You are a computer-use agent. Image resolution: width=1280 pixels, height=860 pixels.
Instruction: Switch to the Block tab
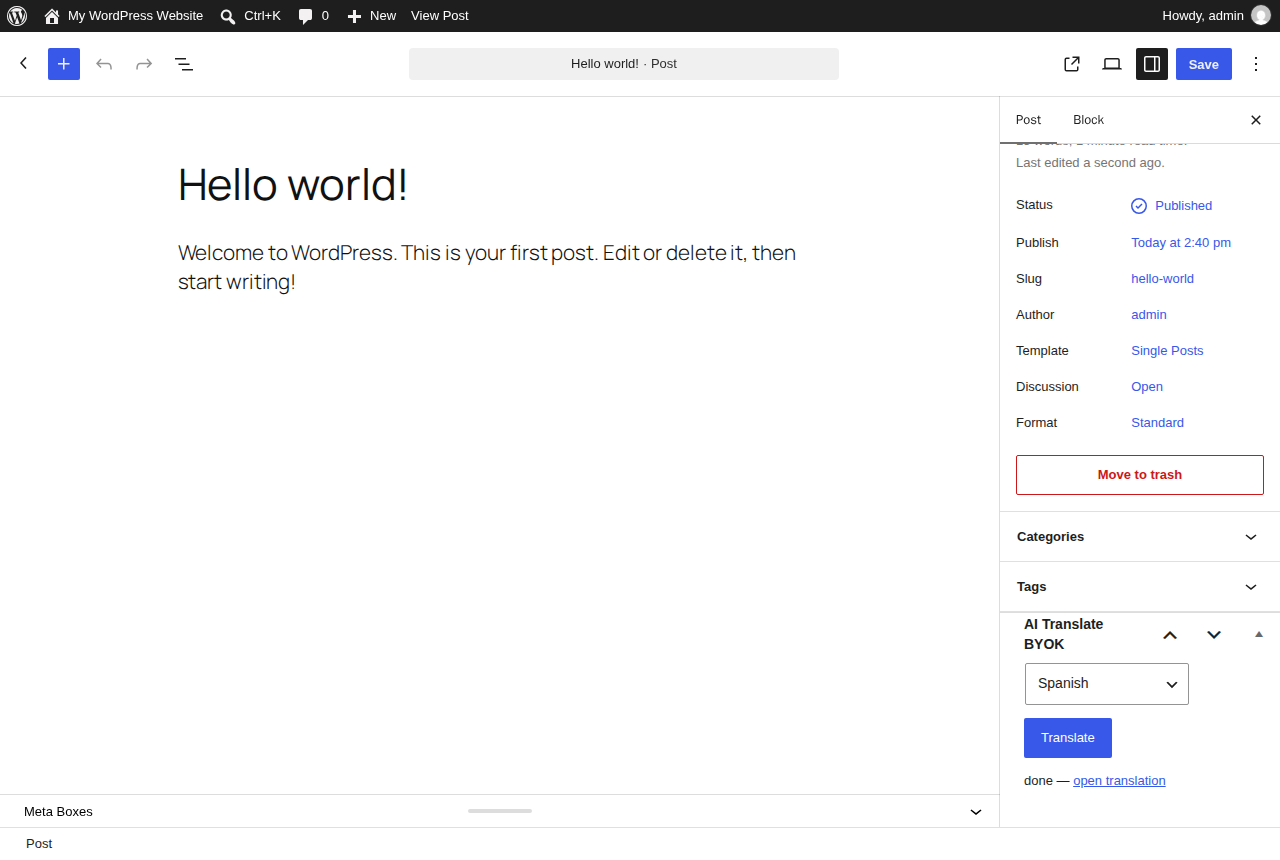1088,120
